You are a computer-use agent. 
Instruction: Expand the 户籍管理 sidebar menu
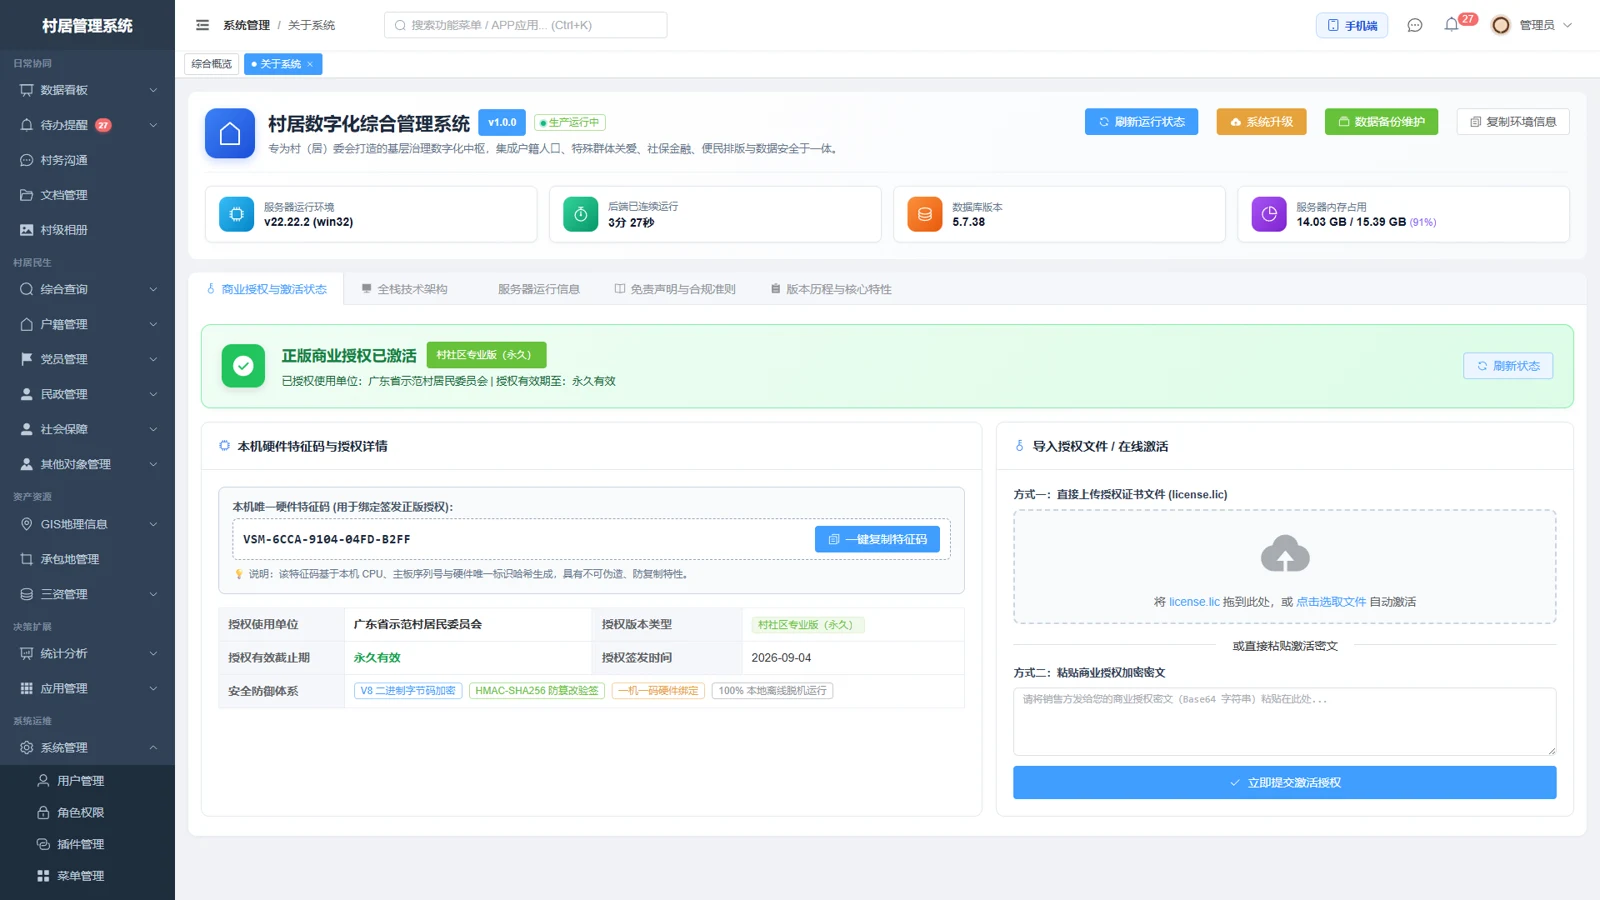pyautogui.click(x=87, y=324)
